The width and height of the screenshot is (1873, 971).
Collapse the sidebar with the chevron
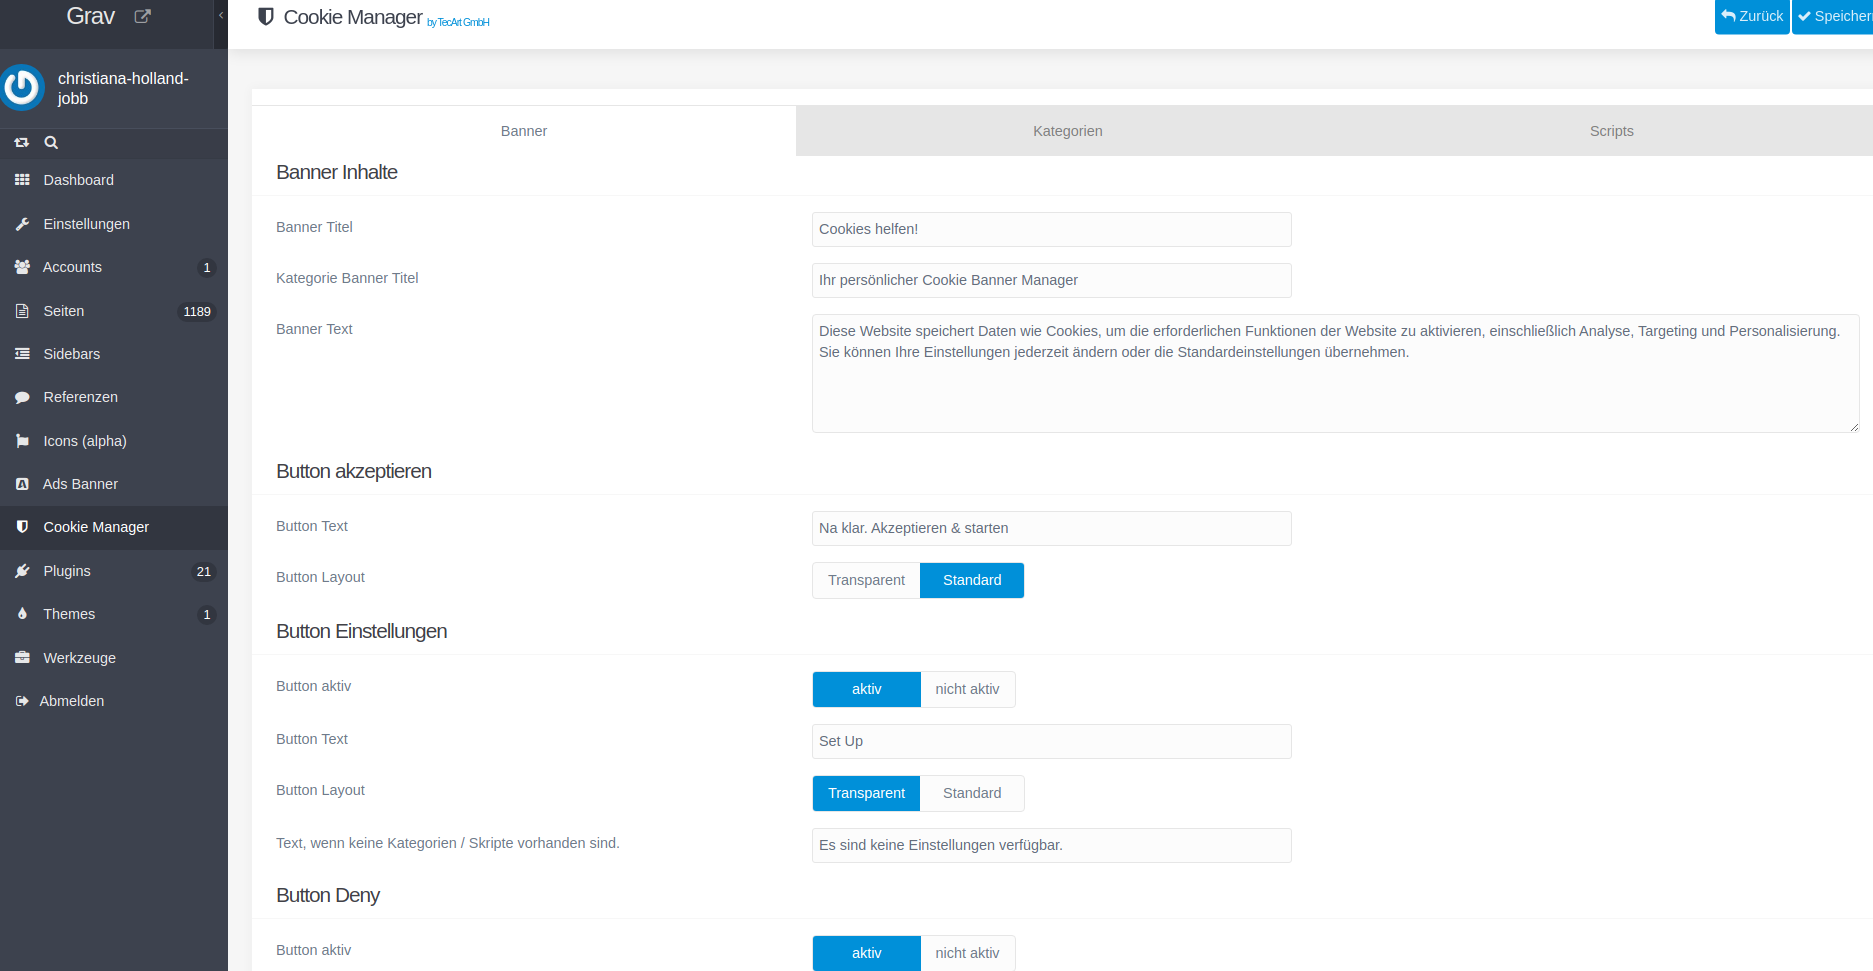[221, 16]
